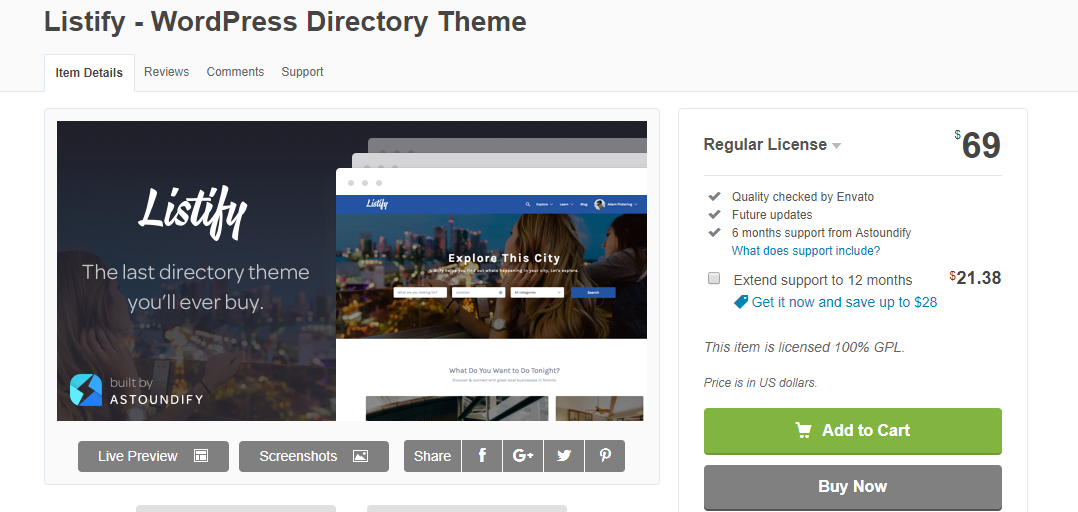View theme Screenshots
This screenshot has height=512, width=1078.
tap(314, 456)
